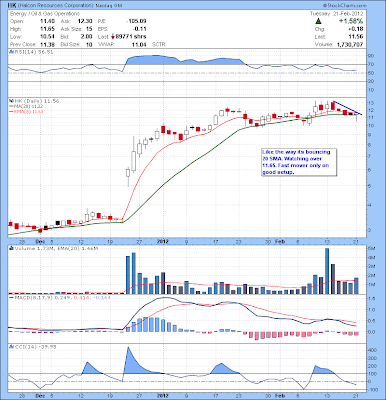Click the MA(20) 11.32 legend text
Viewport: 386px width, 400px height.
click(x=27, y=106)
